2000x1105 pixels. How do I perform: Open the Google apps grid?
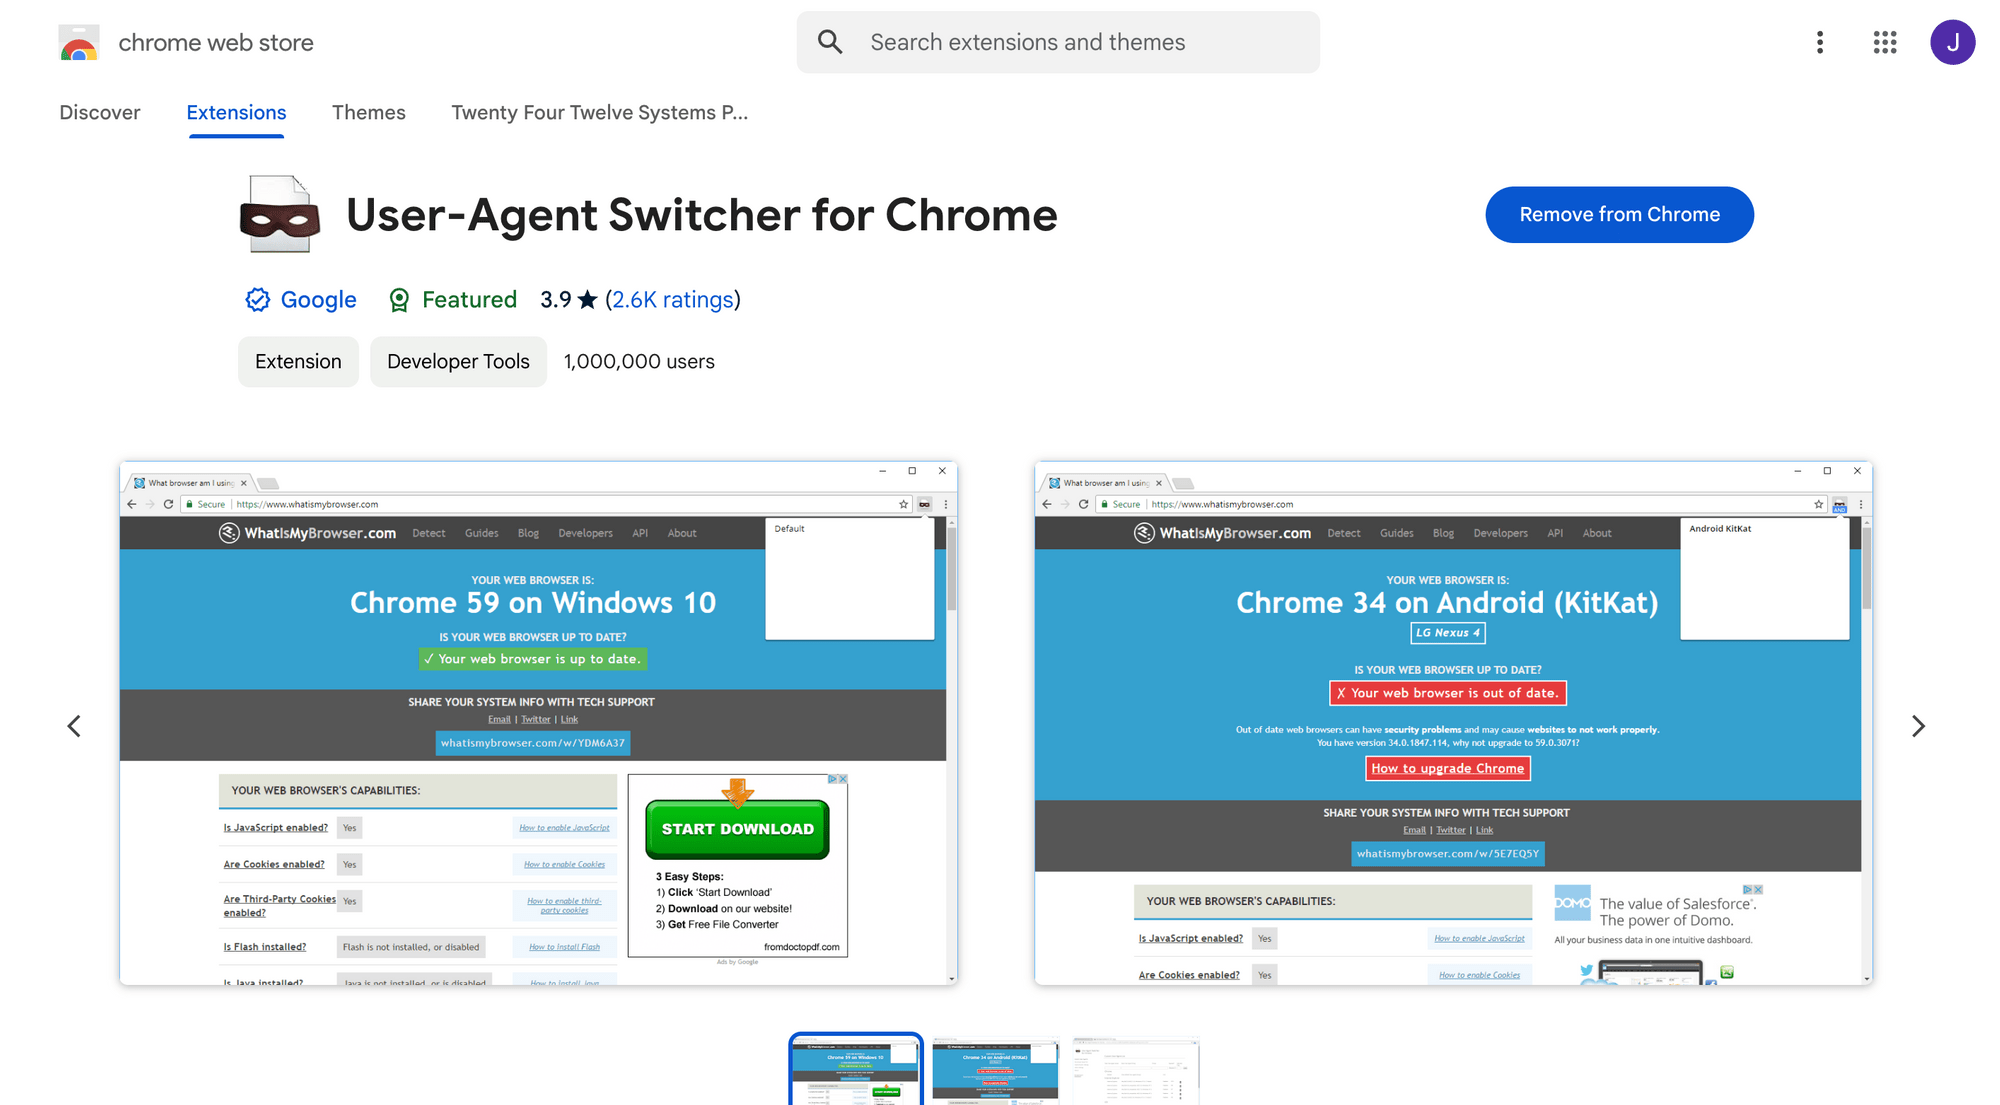click(1885, 42)
